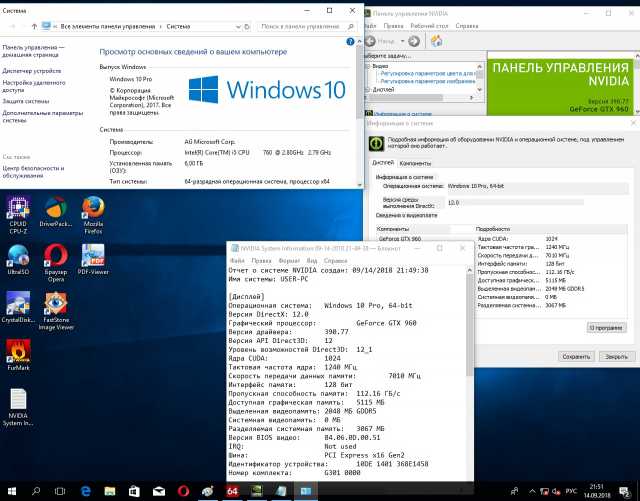This screenshot has width=640, height=501.
Task: Click NVIDIA panel forward arrow
Action: click(414, 41)
